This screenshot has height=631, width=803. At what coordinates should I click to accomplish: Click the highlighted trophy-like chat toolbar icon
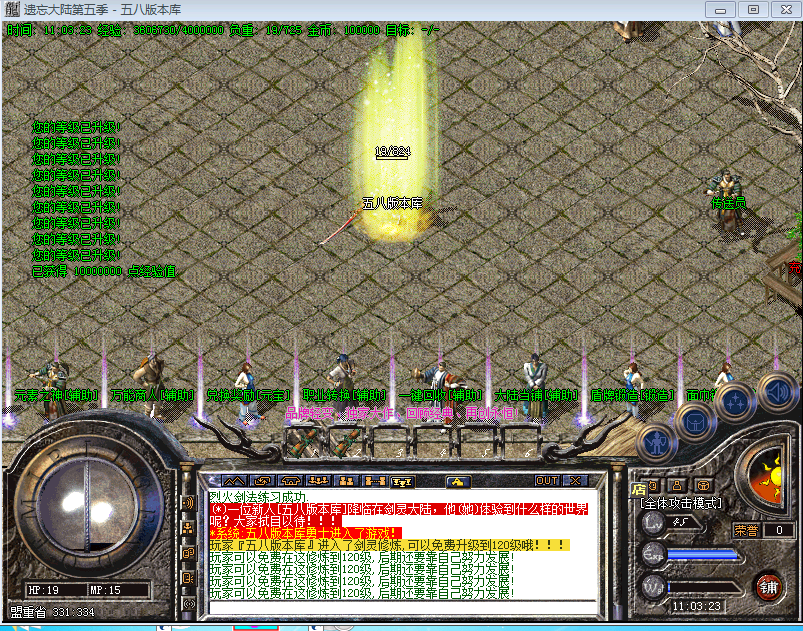click(x=402, y=481)
